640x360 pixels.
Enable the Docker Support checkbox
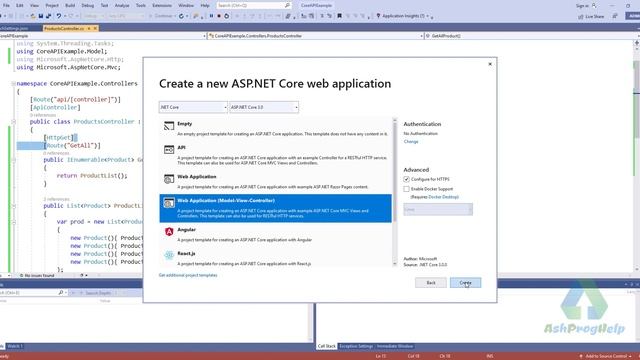click(406, 189)
